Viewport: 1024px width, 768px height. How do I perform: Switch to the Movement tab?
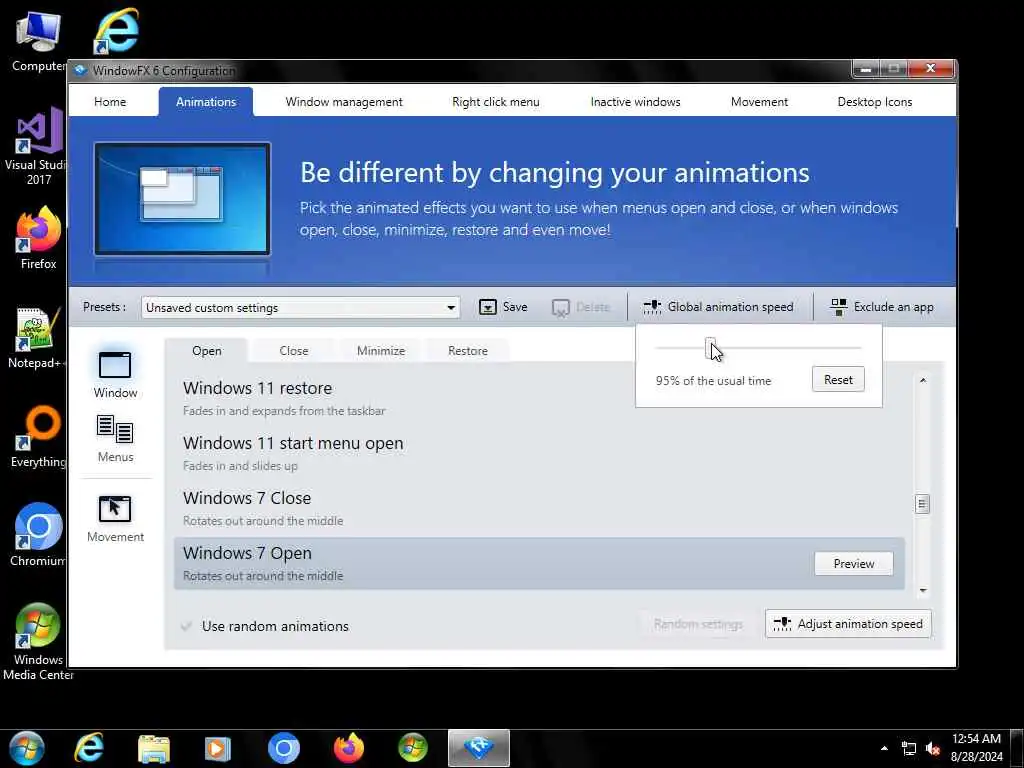(x=759, y=102)
